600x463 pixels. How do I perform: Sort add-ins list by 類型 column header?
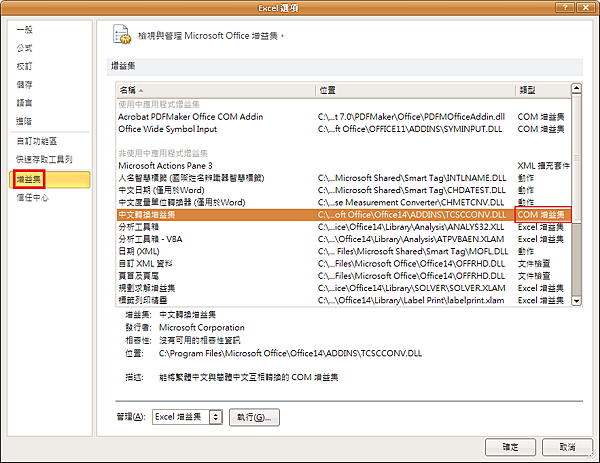tap(543, 90)
